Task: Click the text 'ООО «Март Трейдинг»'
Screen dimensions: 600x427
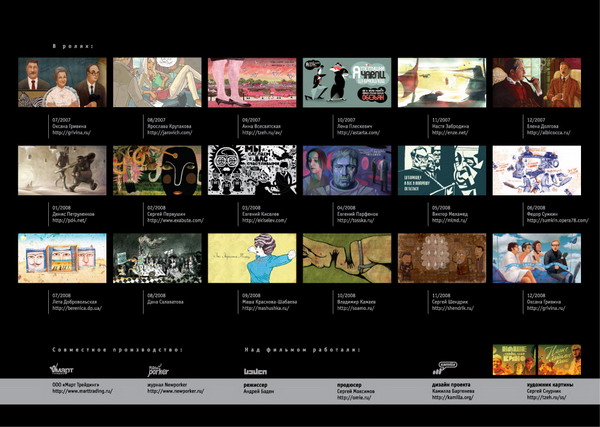Action: (x=76, y=385)
